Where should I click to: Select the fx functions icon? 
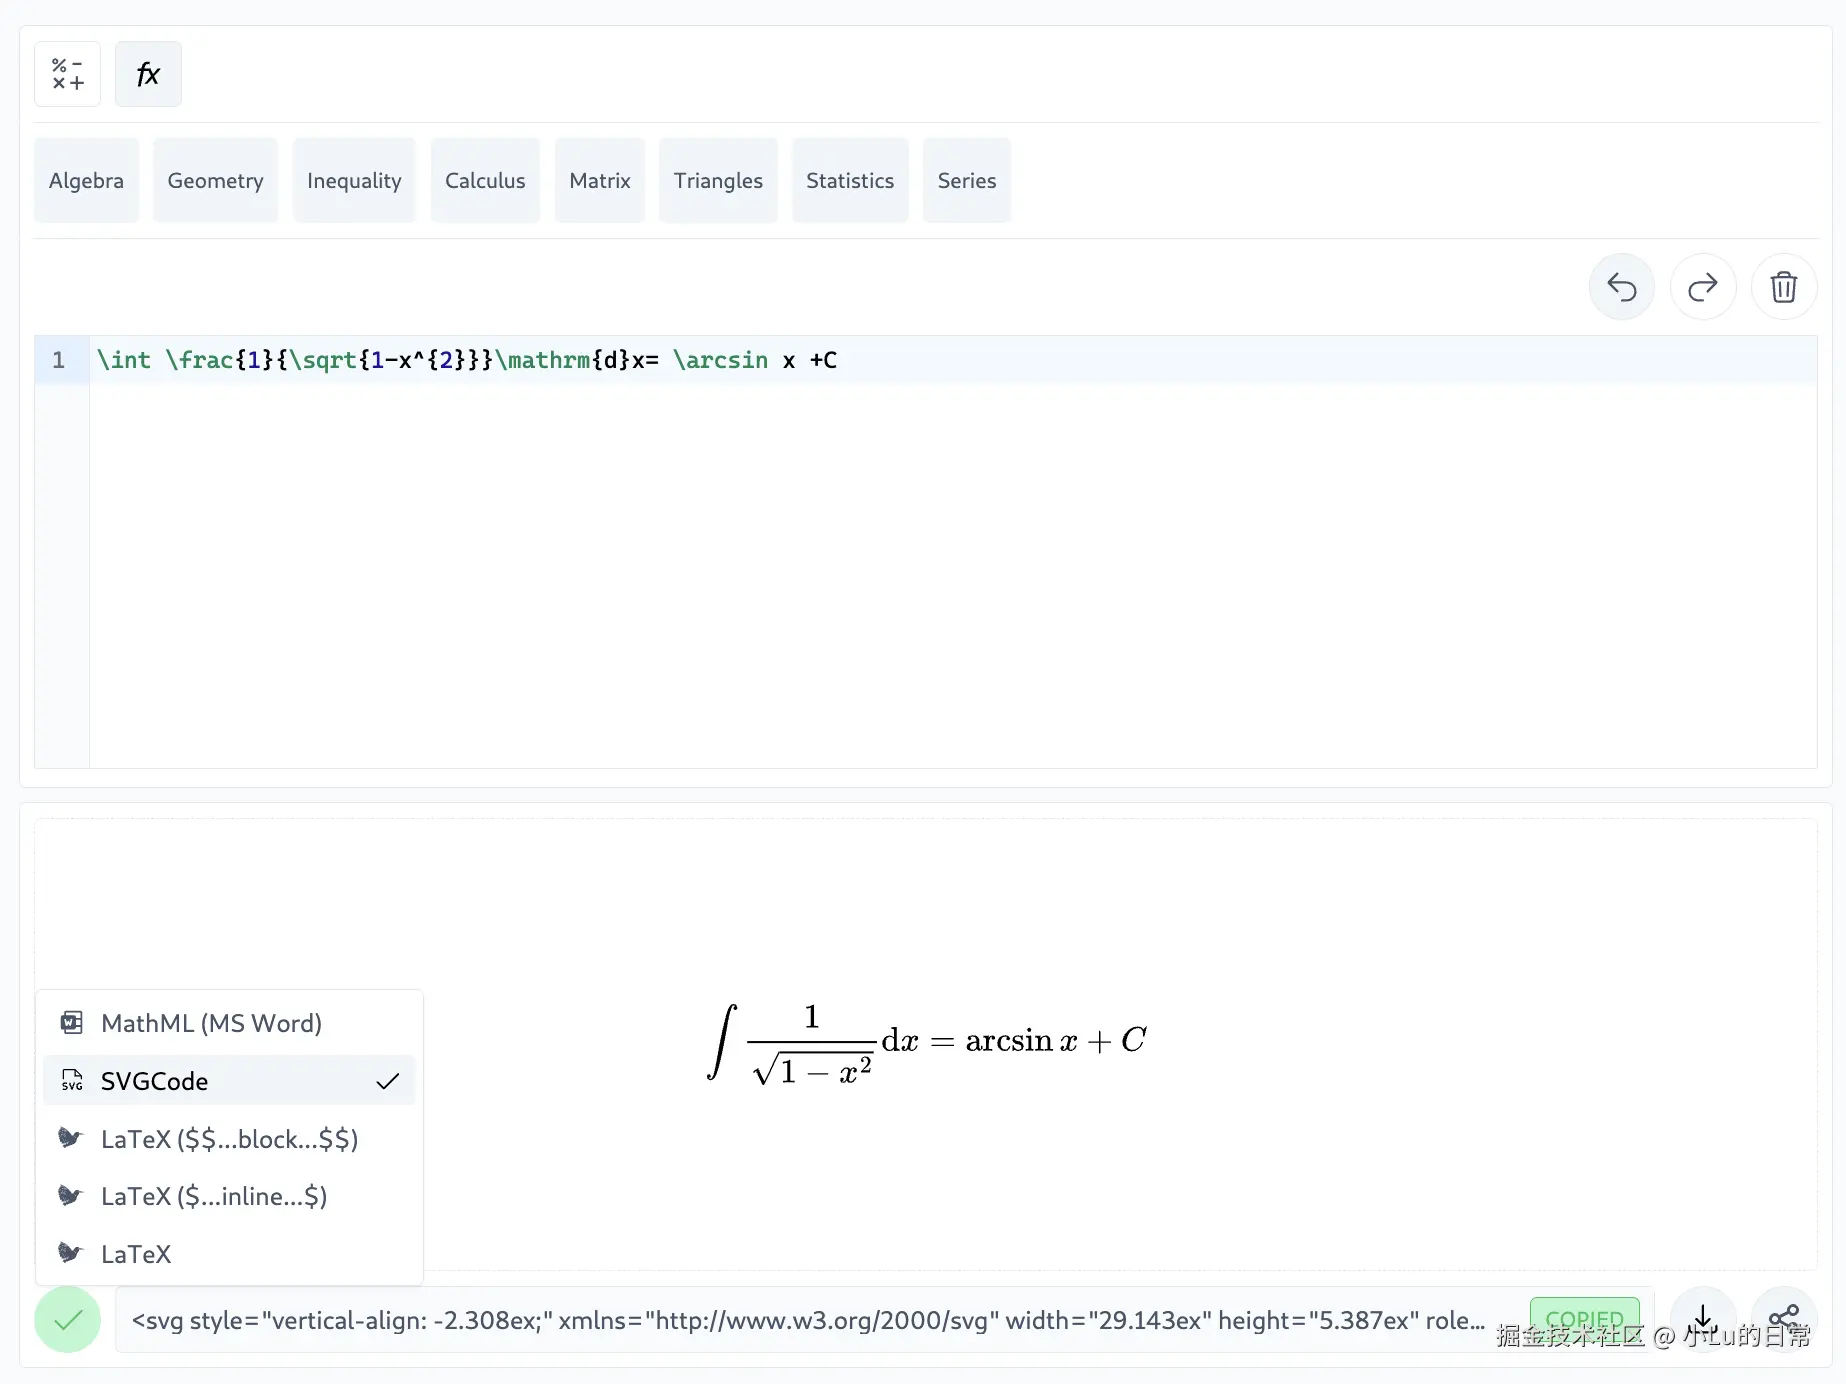point(148,74)
